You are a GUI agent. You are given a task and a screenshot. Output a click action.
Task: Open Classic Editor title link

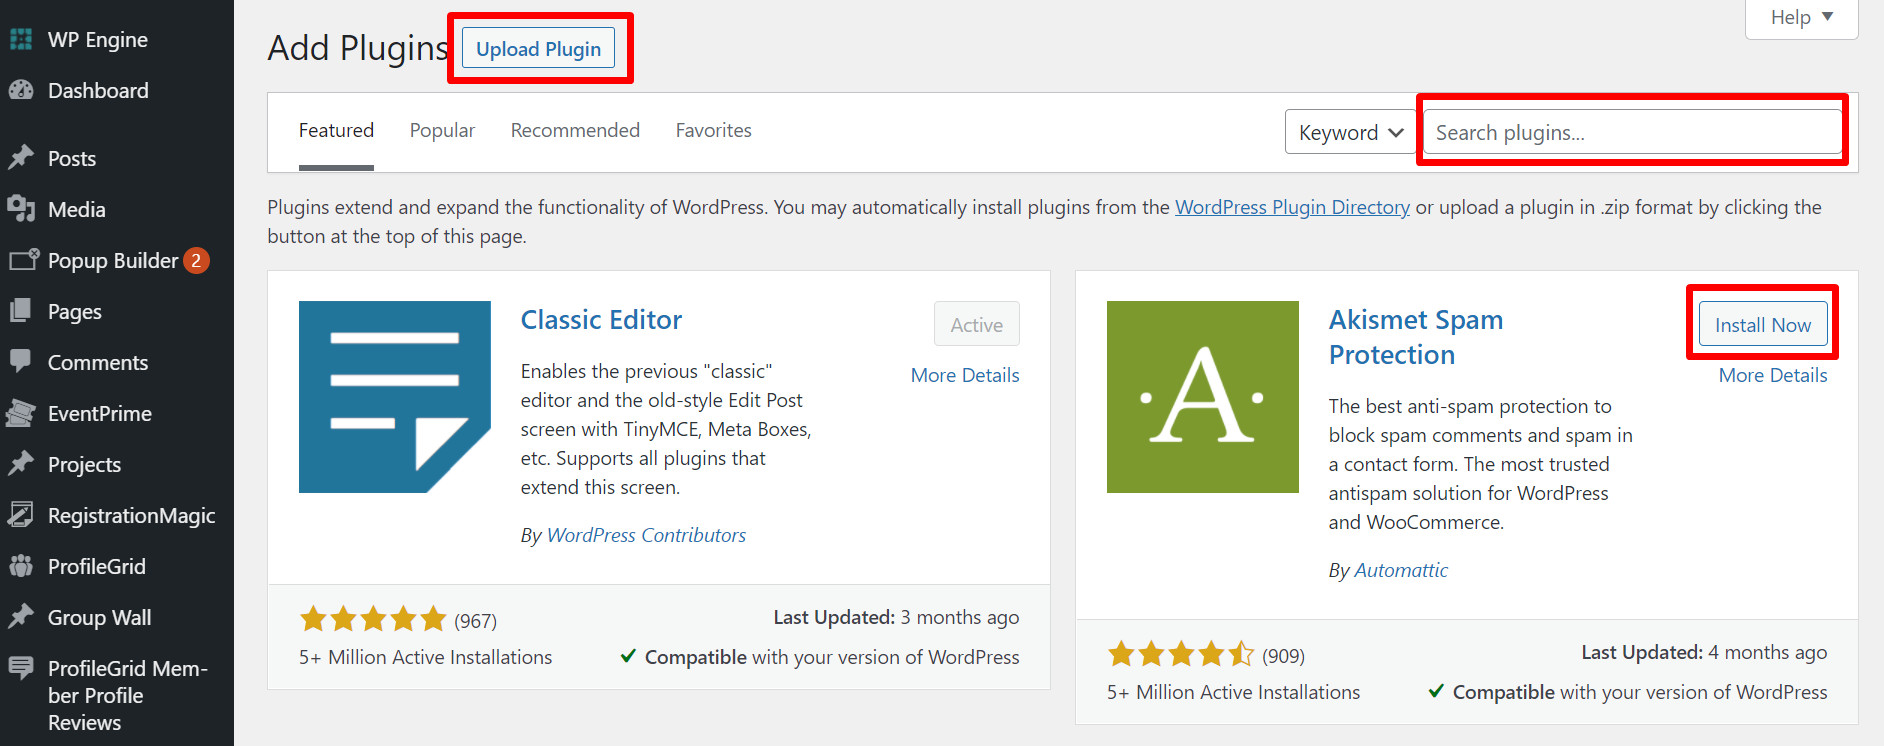click(x=601, y=320)
